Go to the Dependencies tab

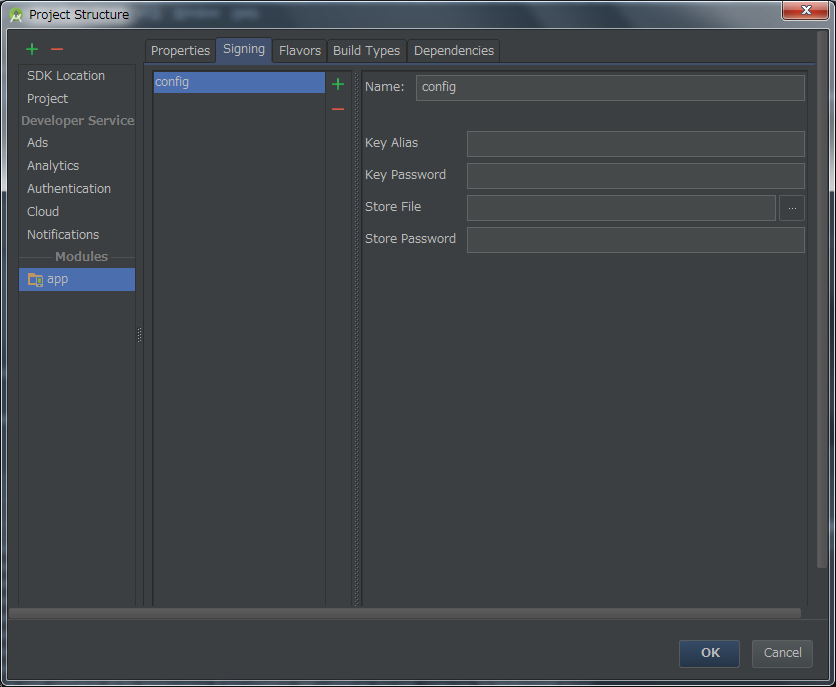(x=453, y=50)
